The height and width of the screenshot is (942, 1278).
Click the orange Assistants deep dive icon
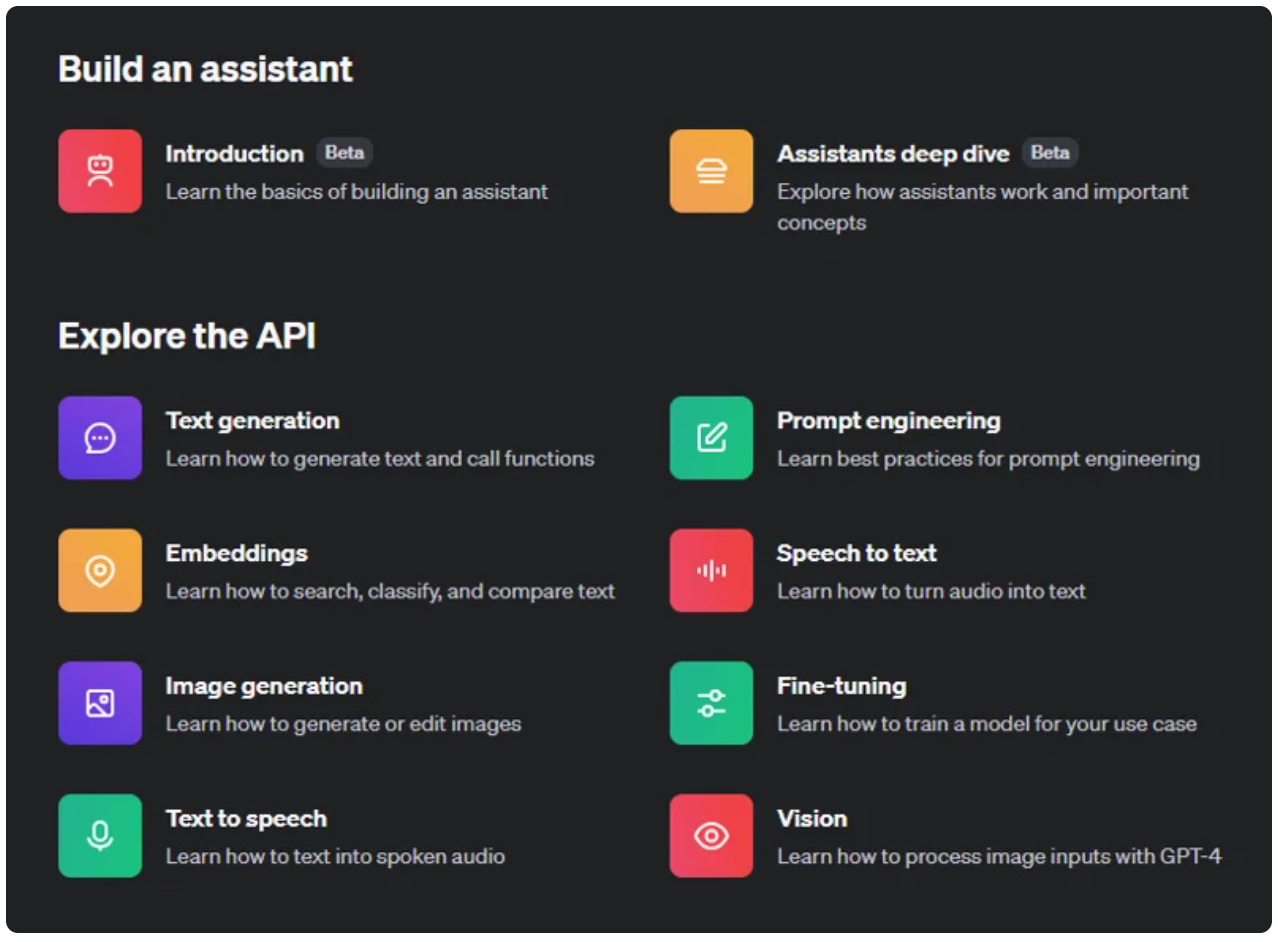pyautogui.click(x=711, y=171)
